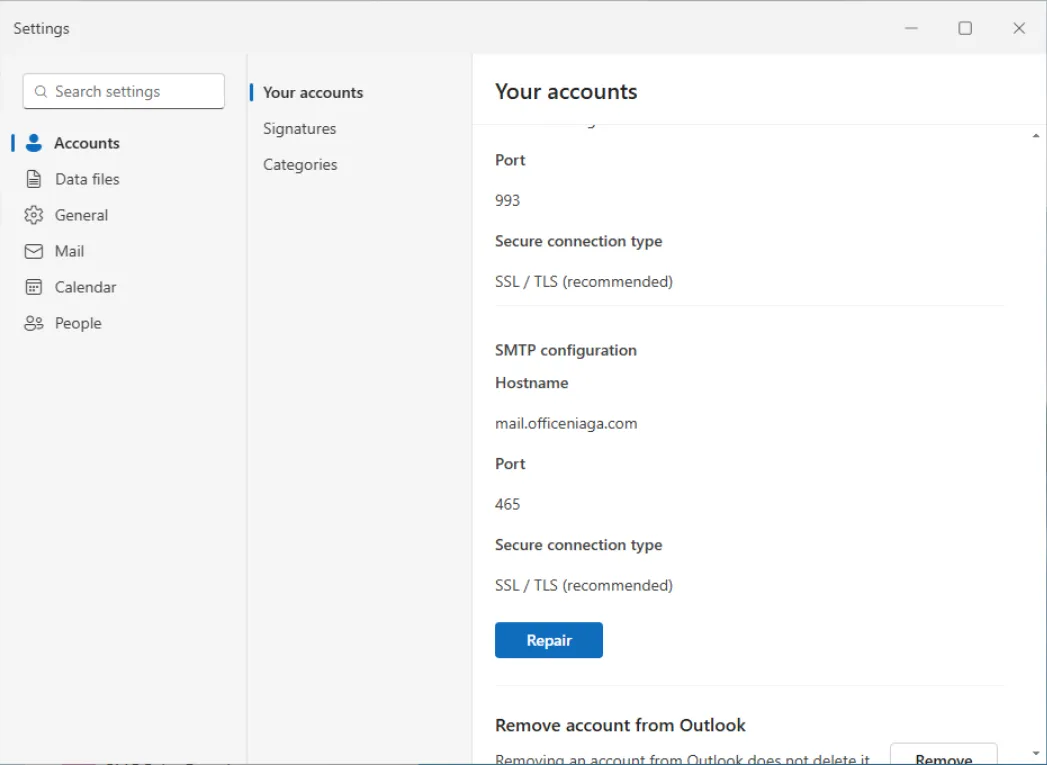Maximize the Settings window
The width and height of the screenshot is (1047, 765).
[965, 28]
